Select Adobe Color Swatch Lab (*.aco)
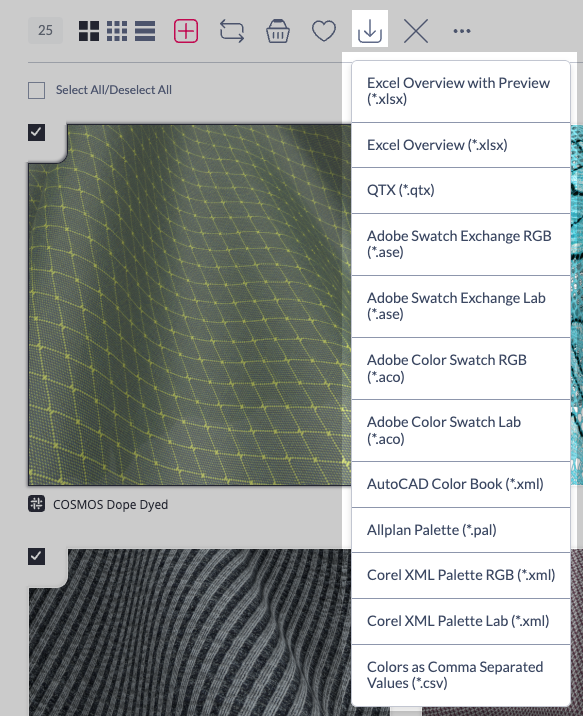The image size is (583, 716). point(461,431)
